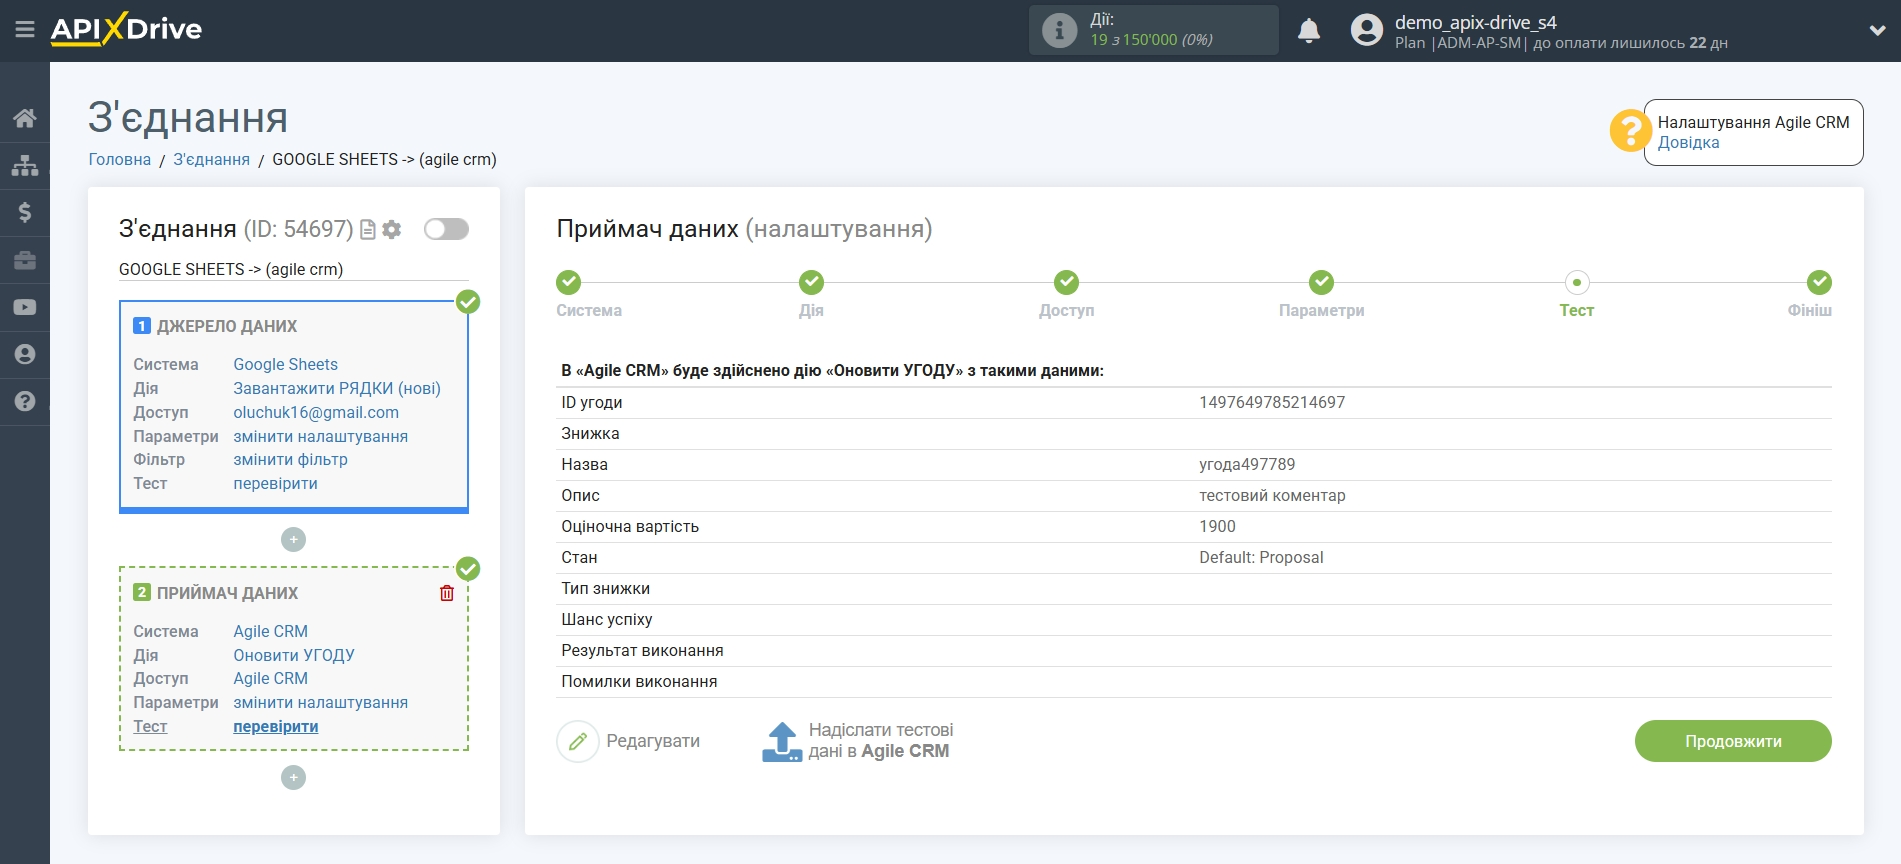Click the ApiX-Drive logo

pyautogui.click(x=126, y=29)
